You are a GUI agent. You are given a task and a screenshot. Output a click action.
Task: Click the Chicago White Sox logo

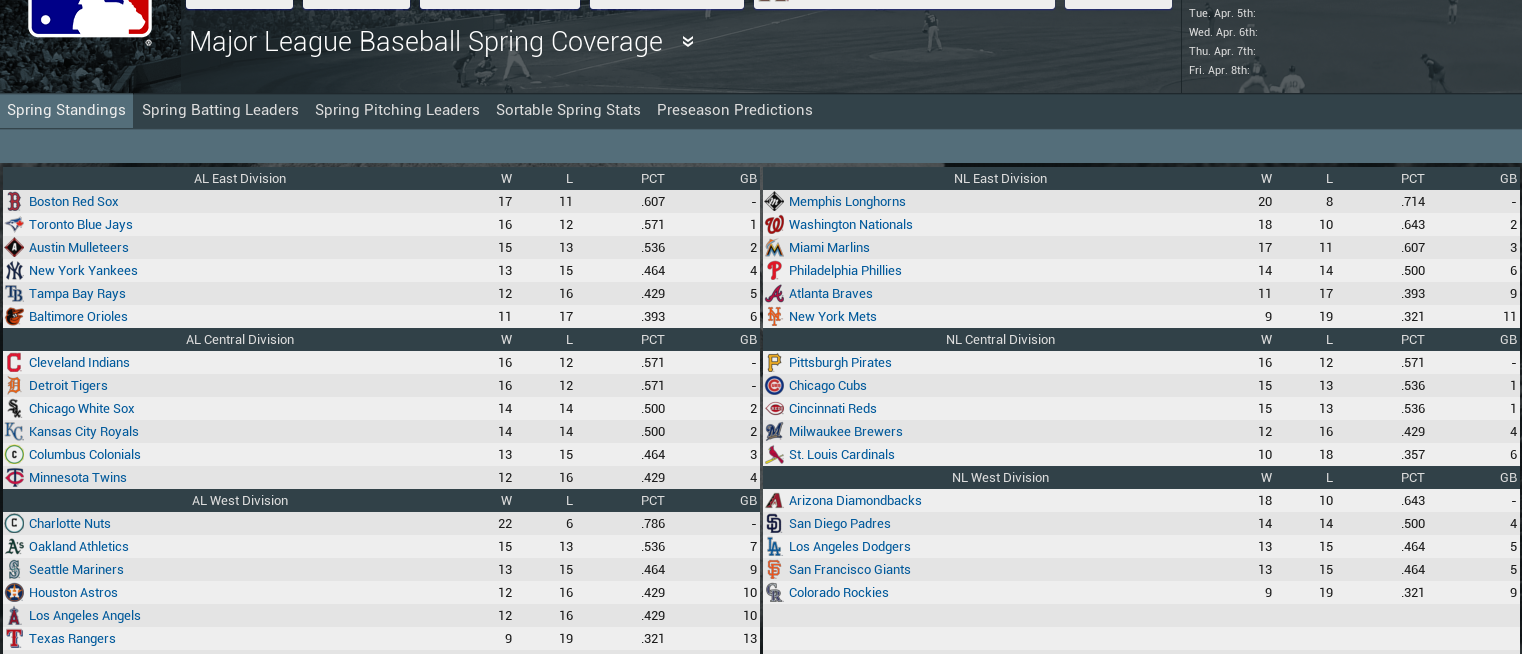click(x=14, y=409)
